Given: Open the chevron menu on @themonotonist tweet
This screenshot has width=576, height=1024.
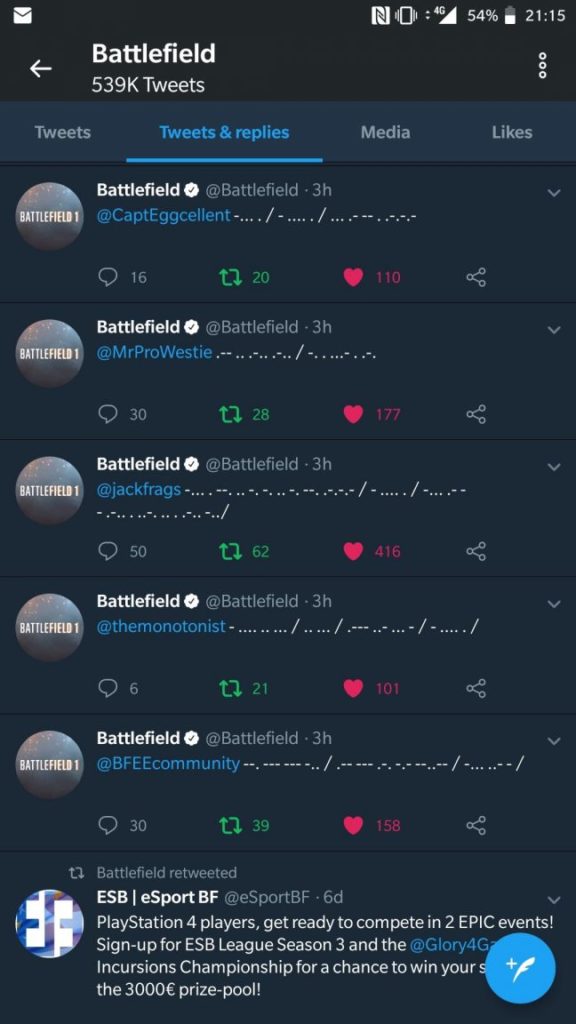Looking at the screenshot, I should (554, 604).
